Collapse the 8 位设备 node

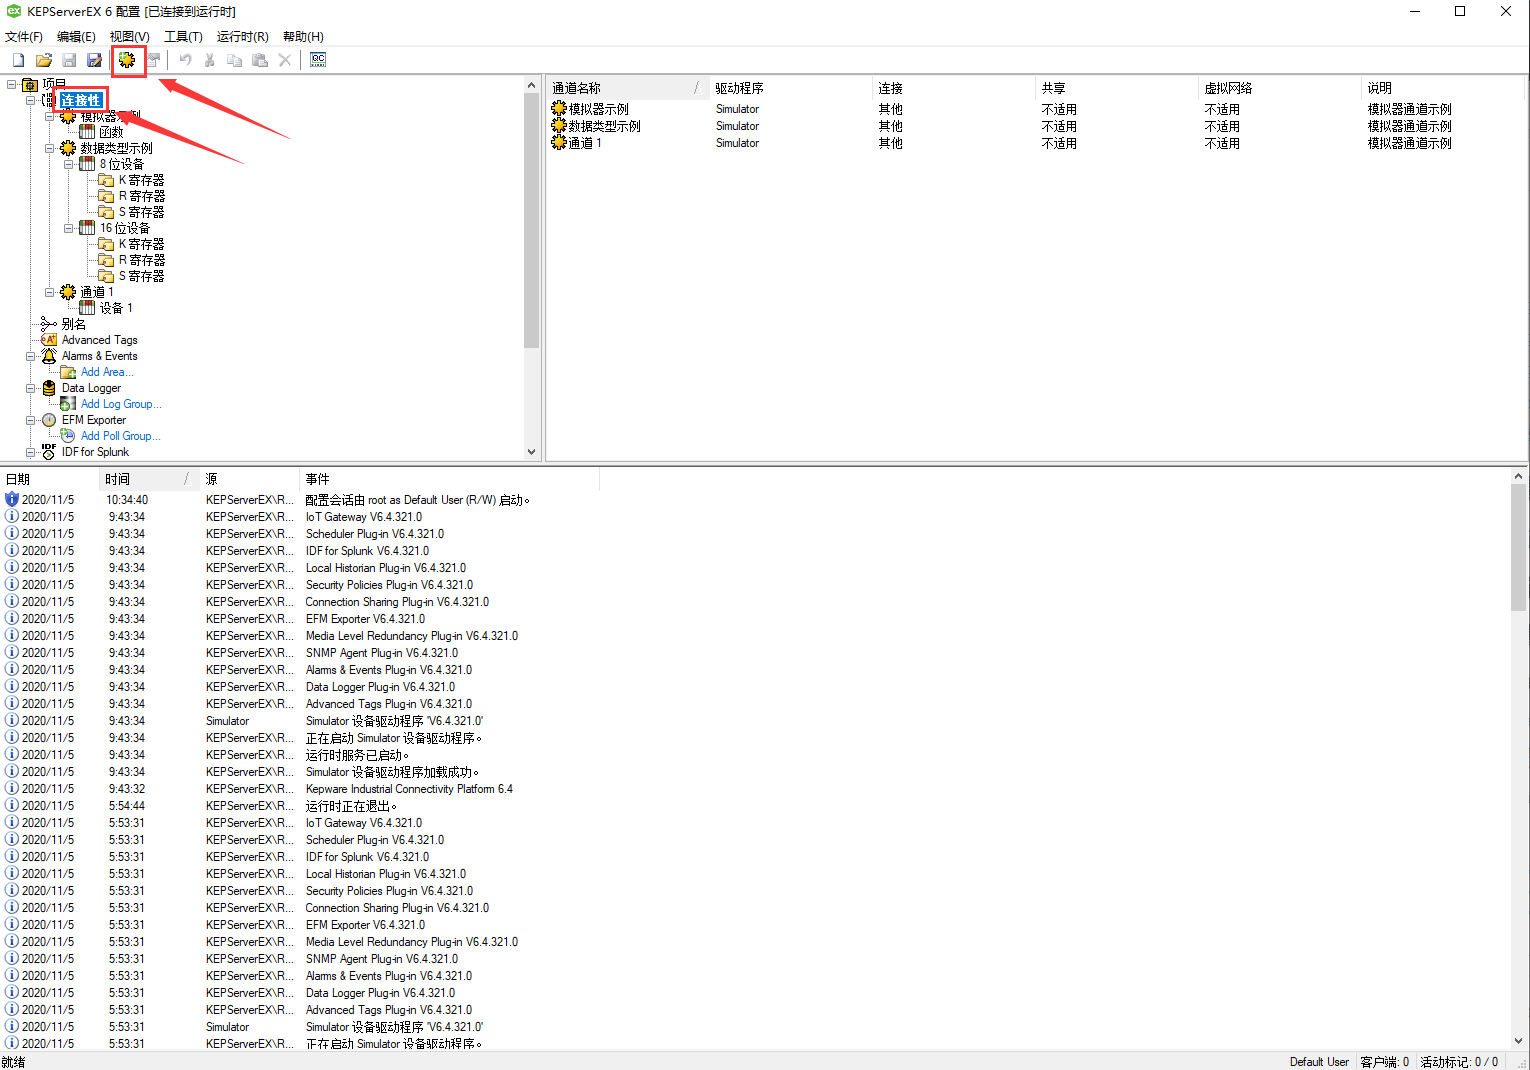pos(68,164)
